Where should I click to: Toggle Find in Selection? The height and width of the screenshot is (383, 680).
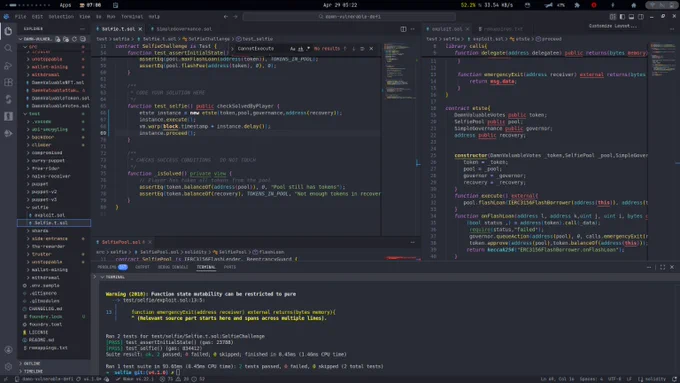[x=362, y=49]
